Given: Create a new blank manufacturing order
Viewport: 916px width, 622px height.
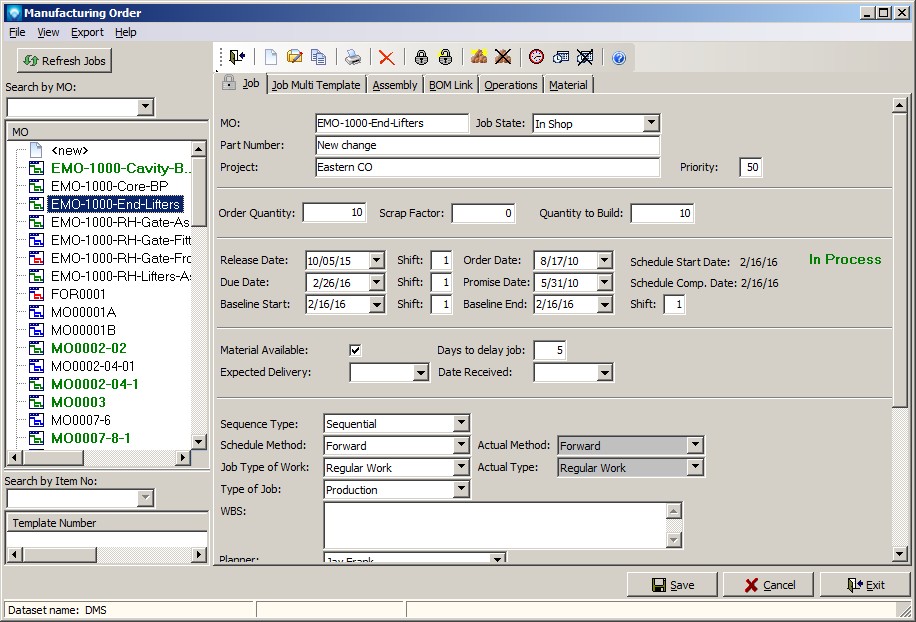Looking at the screenshot, I should click(271, 57).
